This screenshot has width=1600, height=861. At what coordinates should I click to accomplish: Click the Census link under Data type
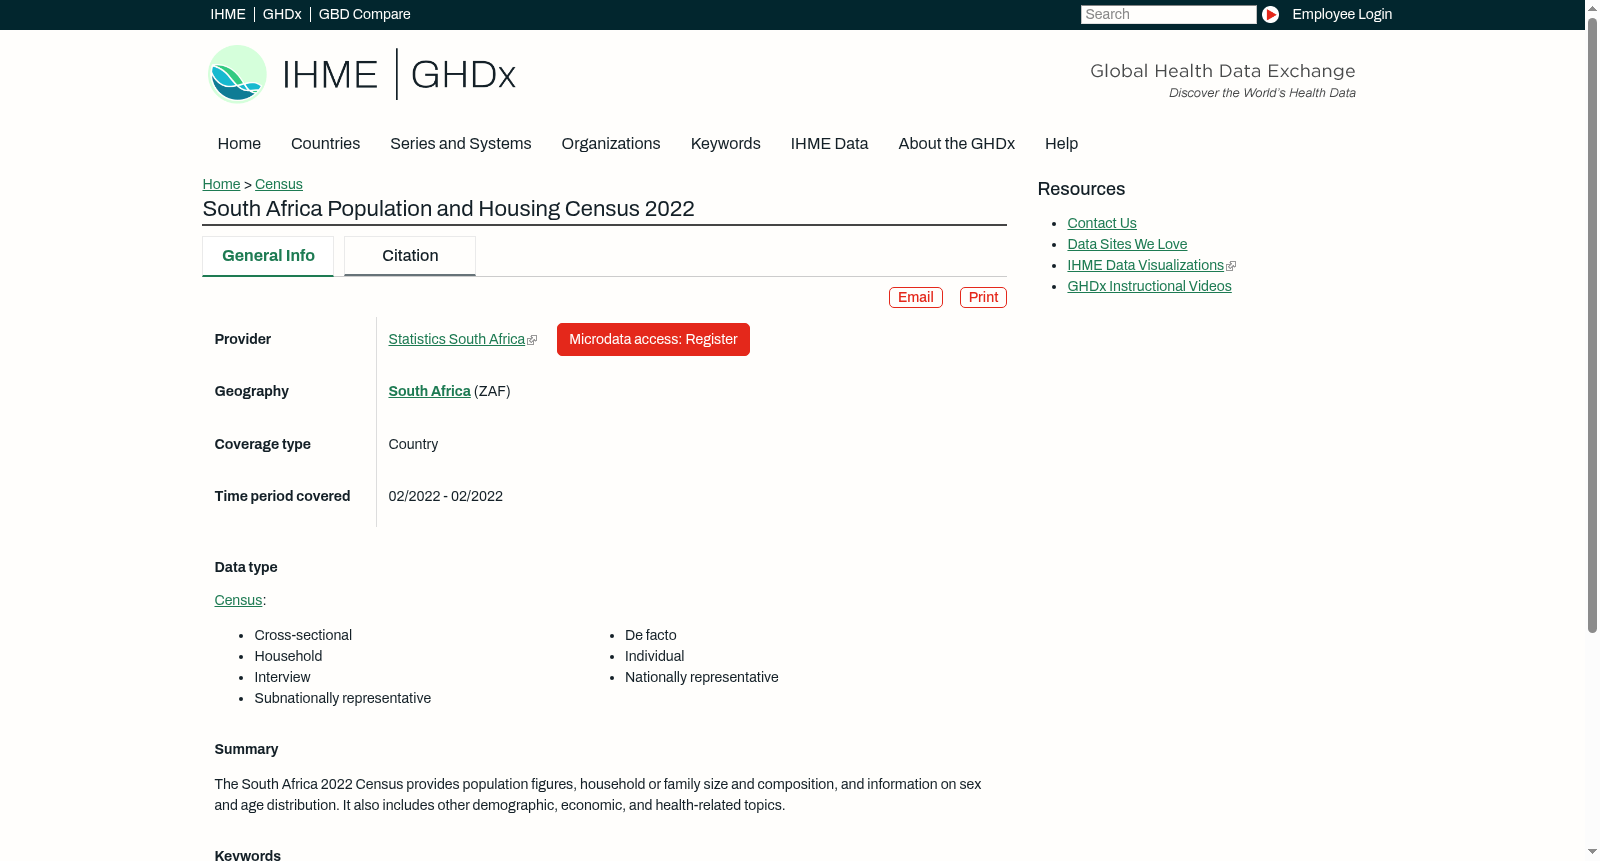coord(238,600)
